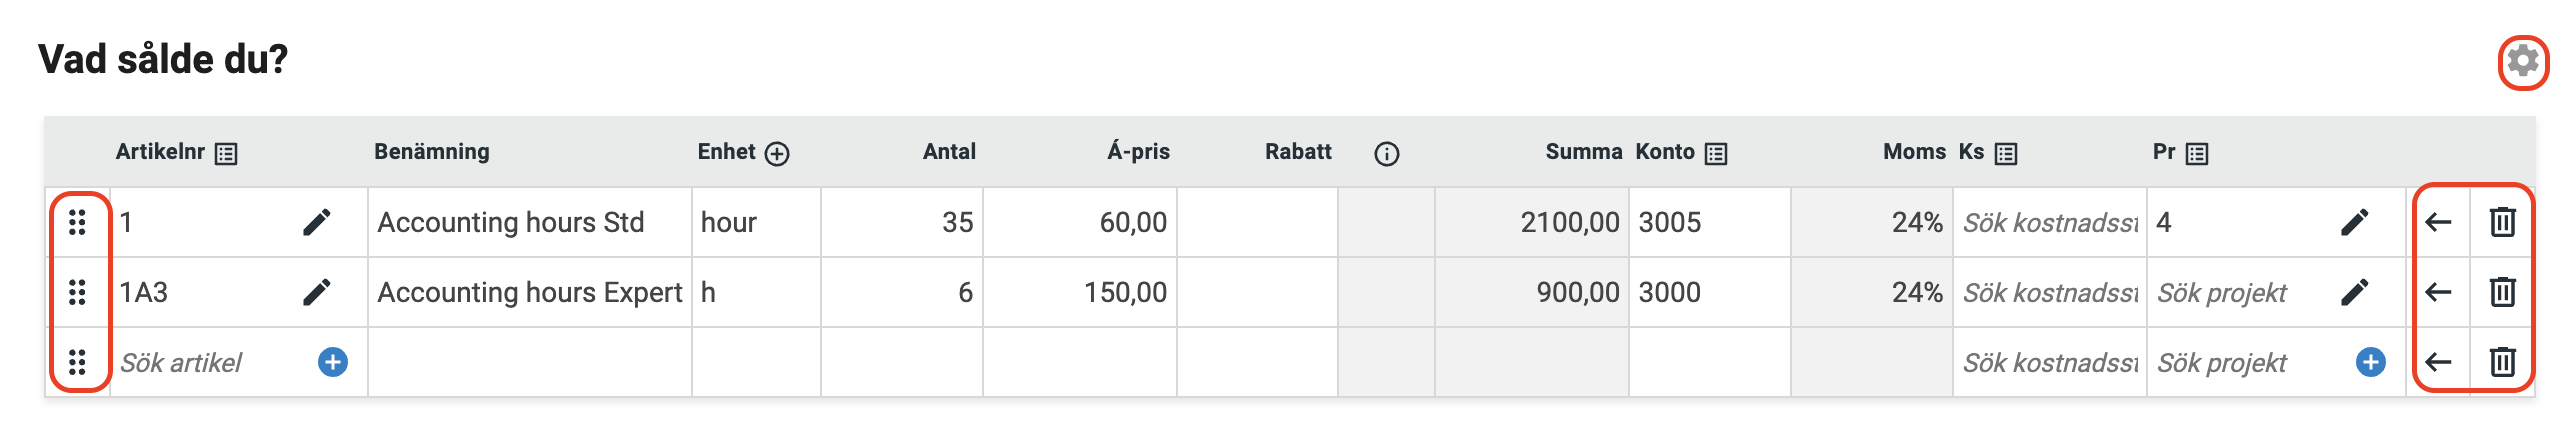This screenshot has width=2570, height=430.
Task: Click Antal field showing 35
Action: coord(902,222)
